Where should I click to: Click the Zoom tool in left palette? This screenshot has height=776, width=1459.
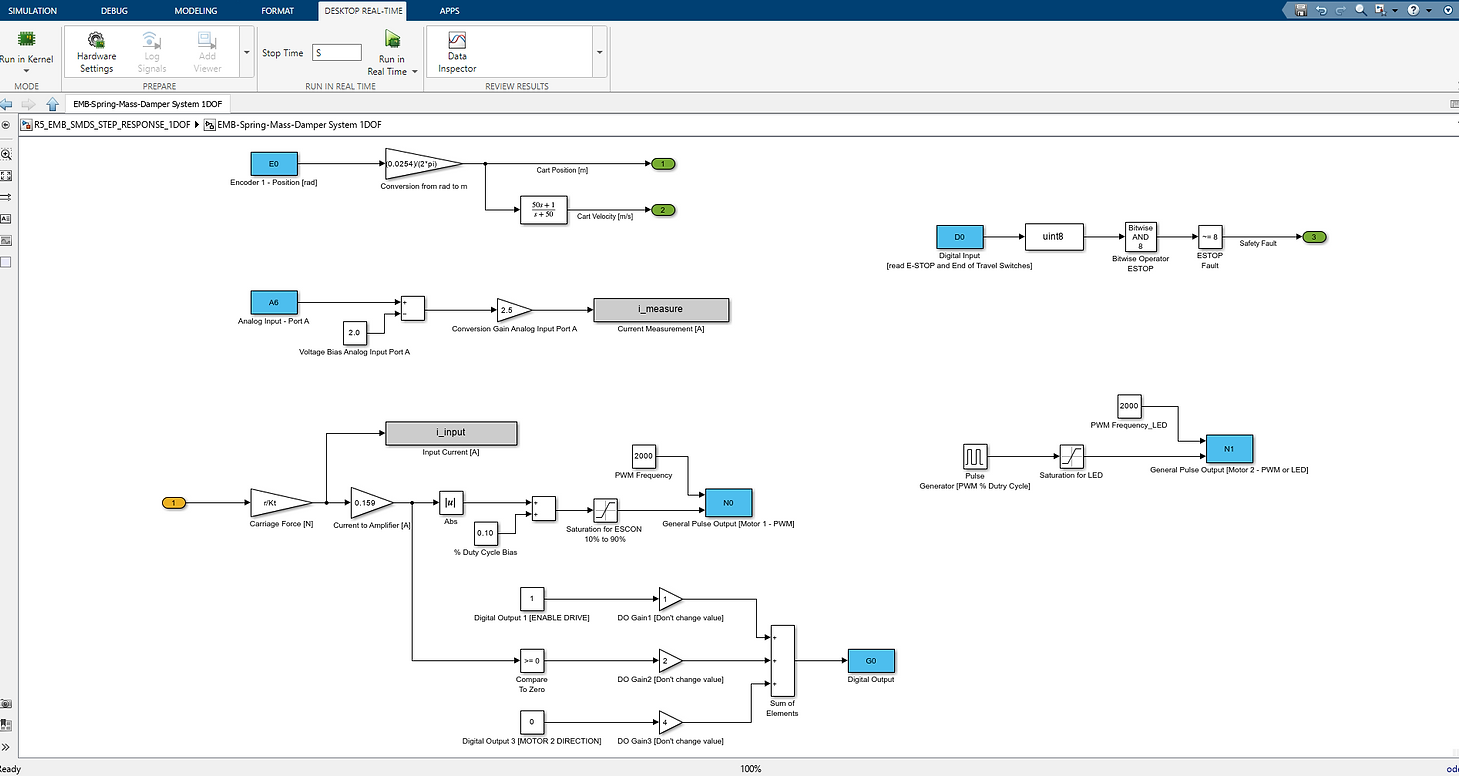click(6, 155)
